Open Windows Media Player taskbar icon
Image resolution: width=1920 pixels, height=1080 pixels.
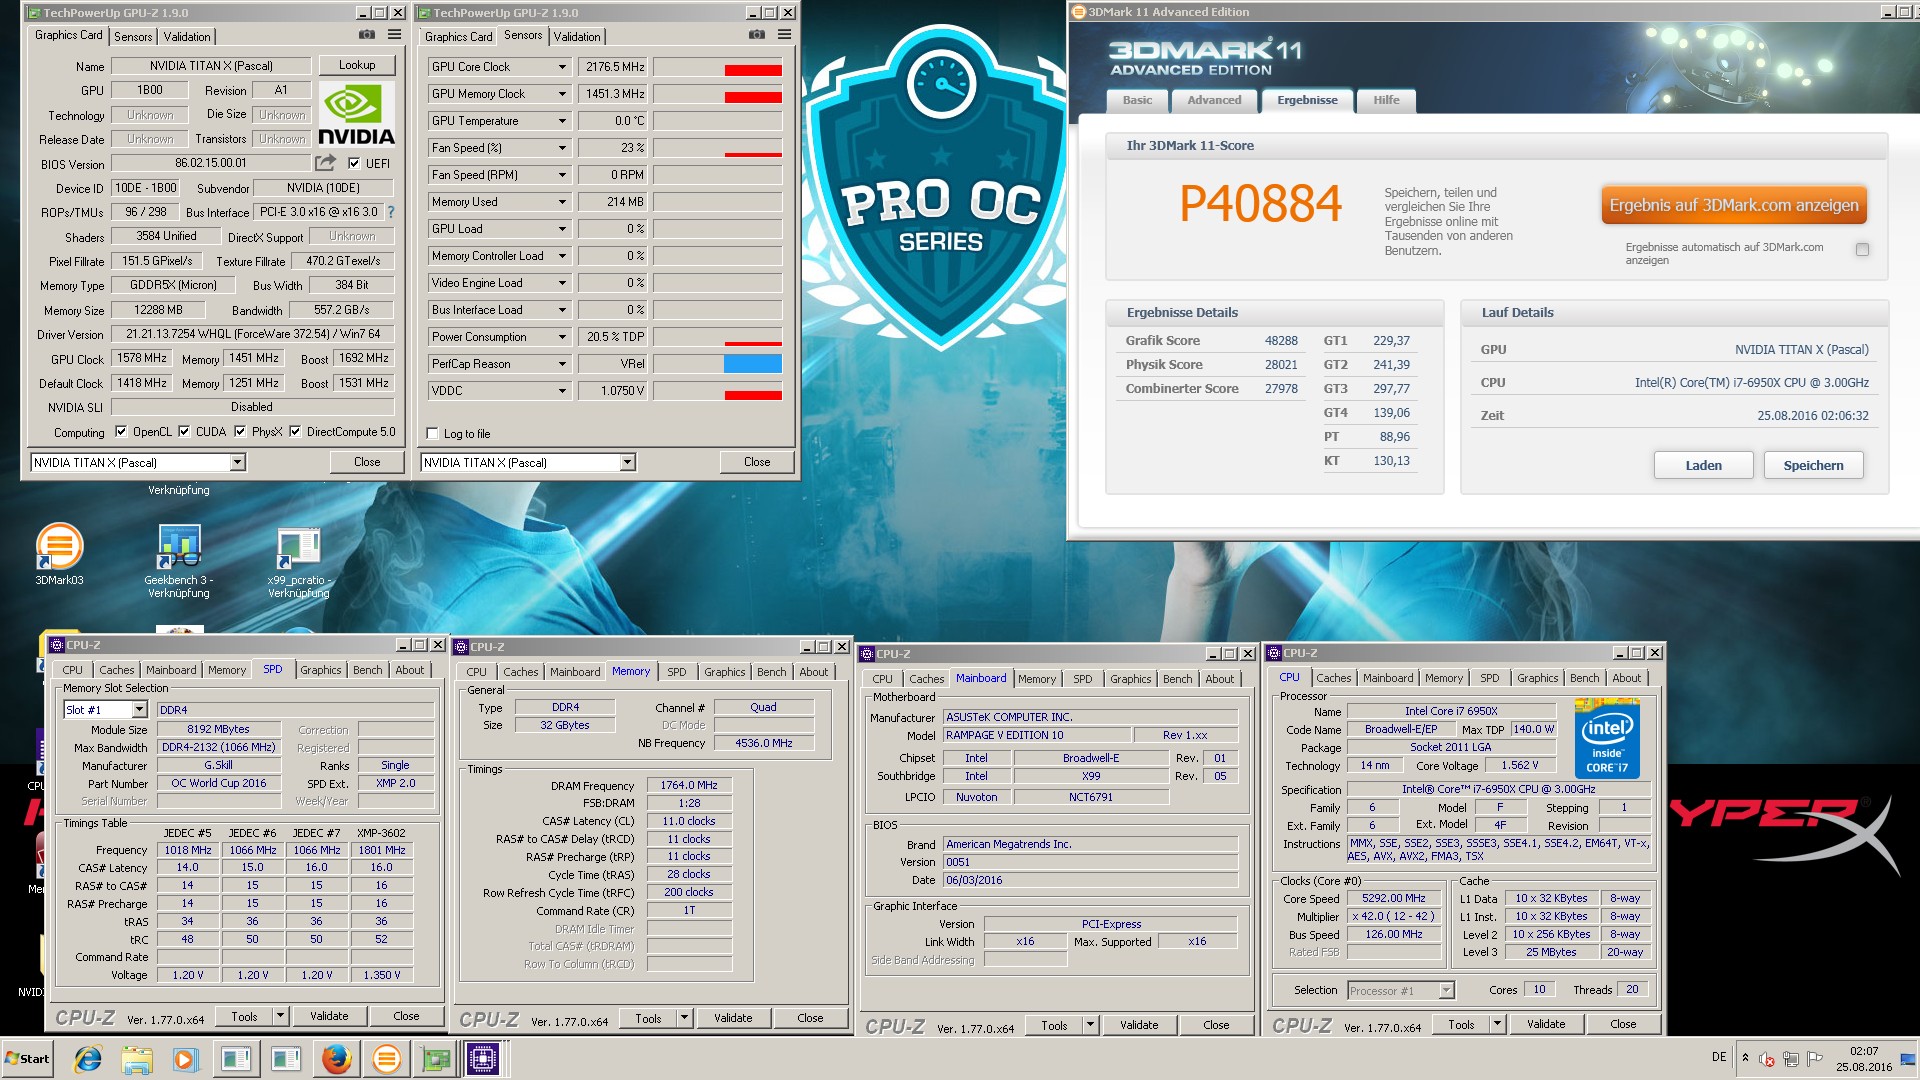186,1058
